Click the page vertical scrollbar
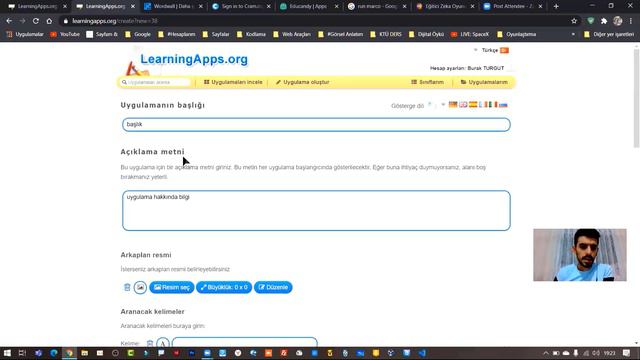The height and width of the screenshot is (360, 640). click(636, 98)
